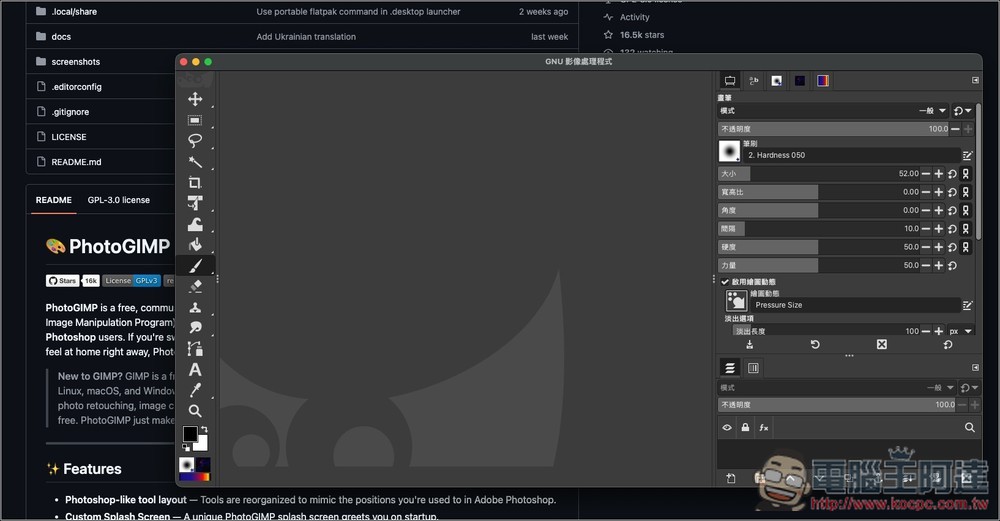Toggle the layer lock header icon
The image size is (1000, 521).
[745, 427]
